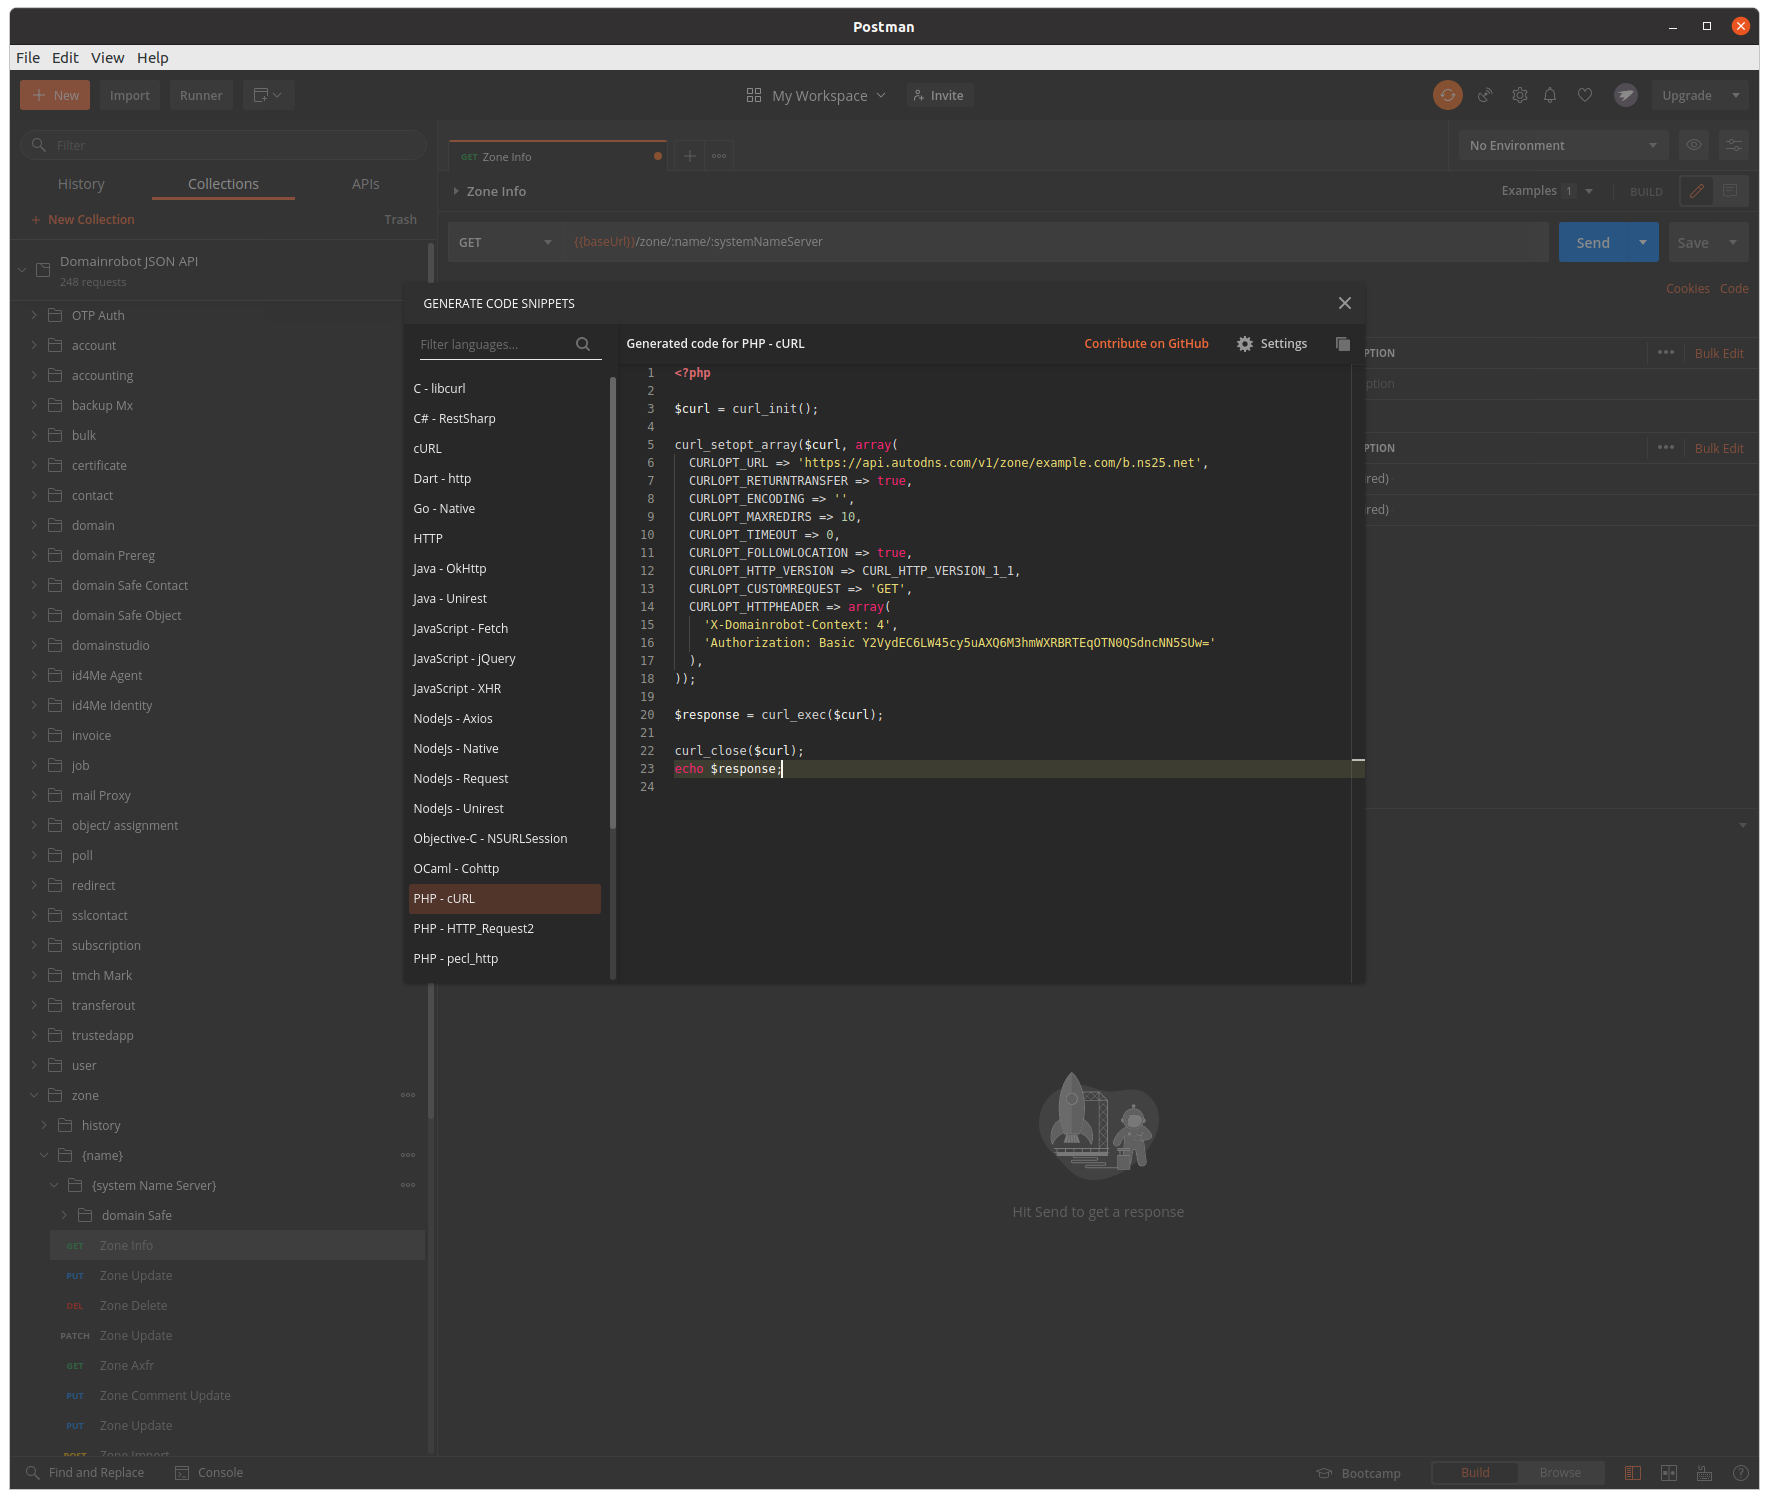Image resolution: width=1769 pixels, height=1499 pixels.
Task: Open the No Environment dropdown
Action: 1562,145
